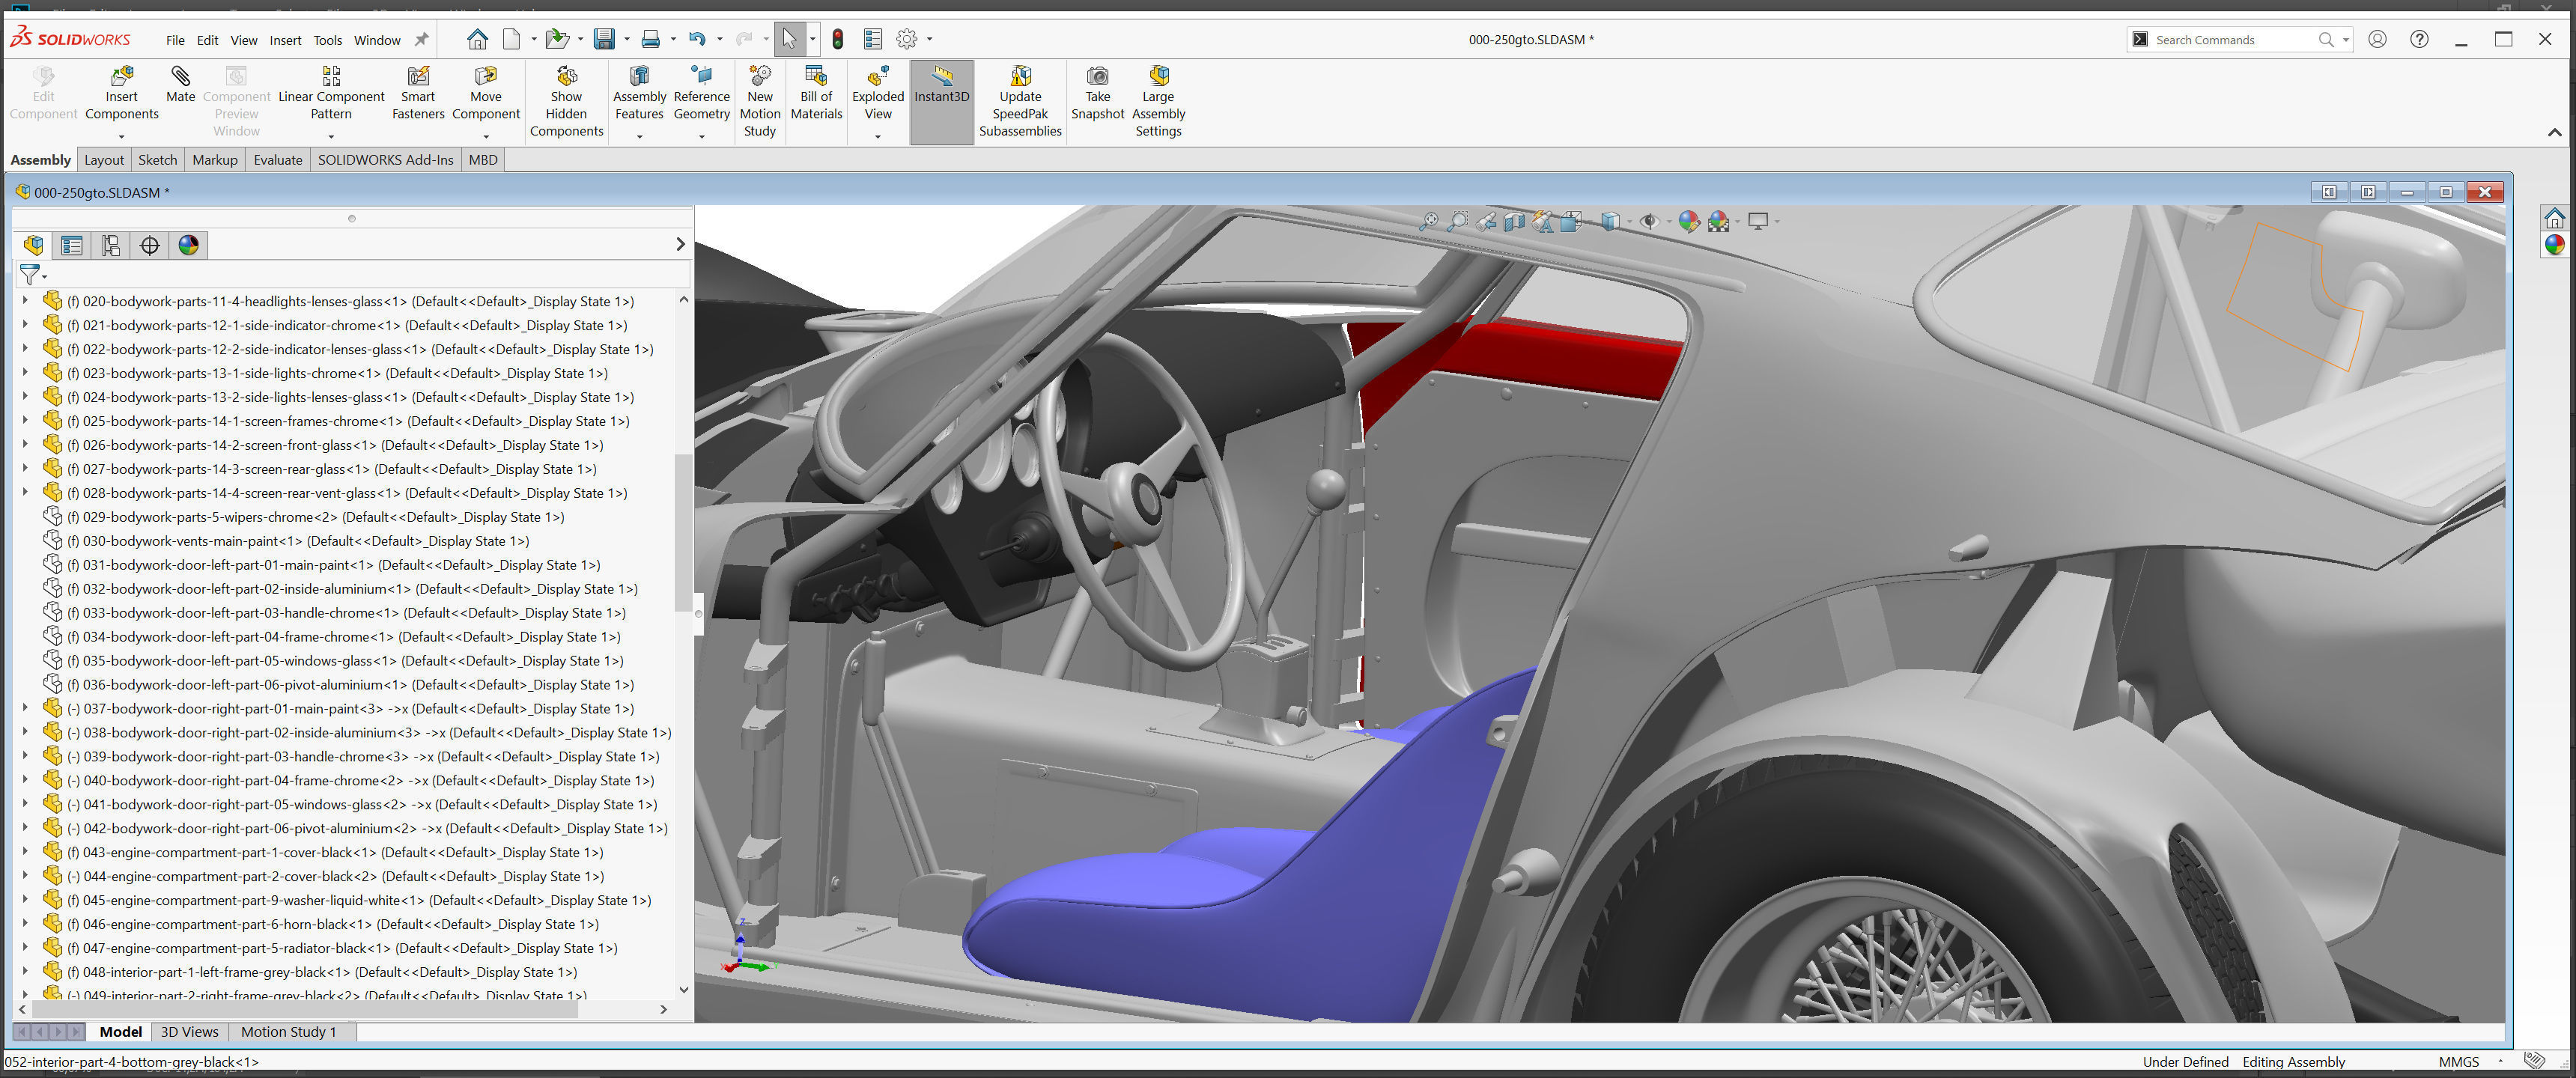Pin the menu bar with pushpin
Image resolution: width=2576 pixels, height=1078 pixels.
click(422, 40)
